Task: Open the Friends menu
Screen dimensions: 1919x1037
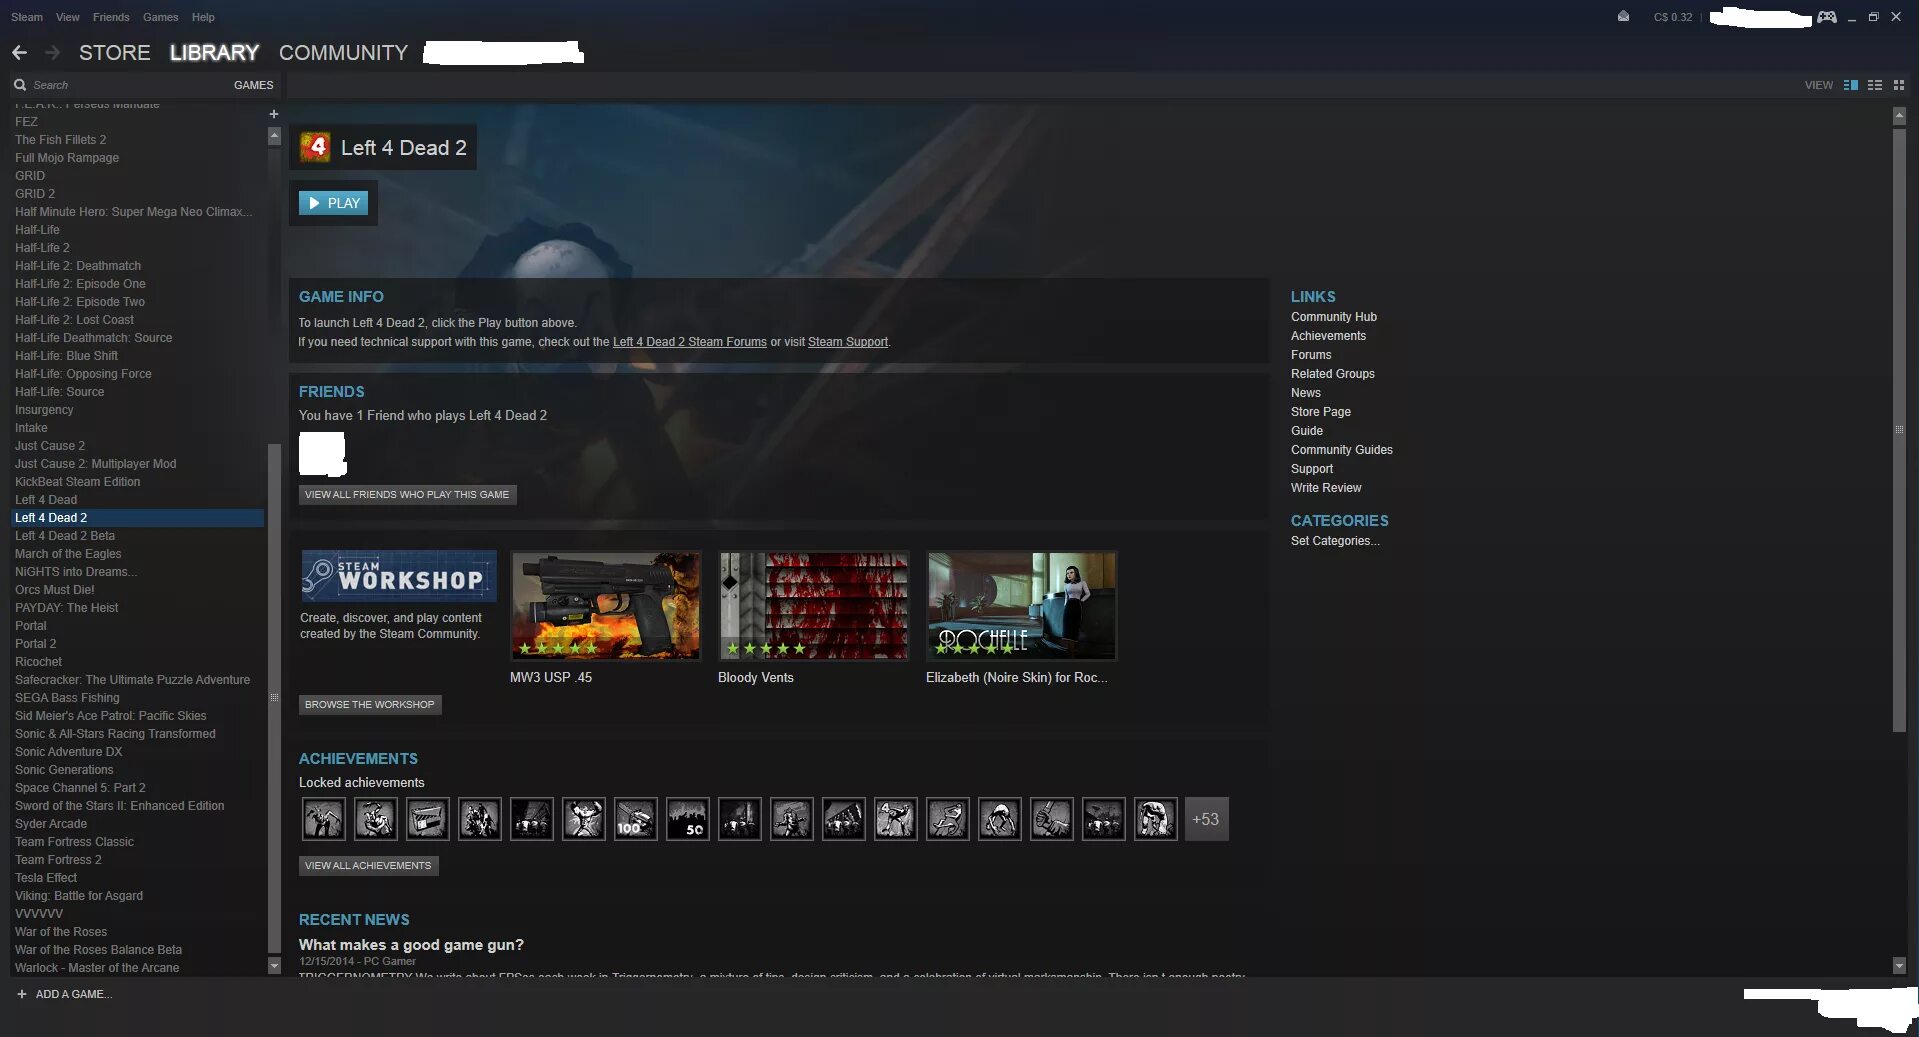Action: [111, 17]
